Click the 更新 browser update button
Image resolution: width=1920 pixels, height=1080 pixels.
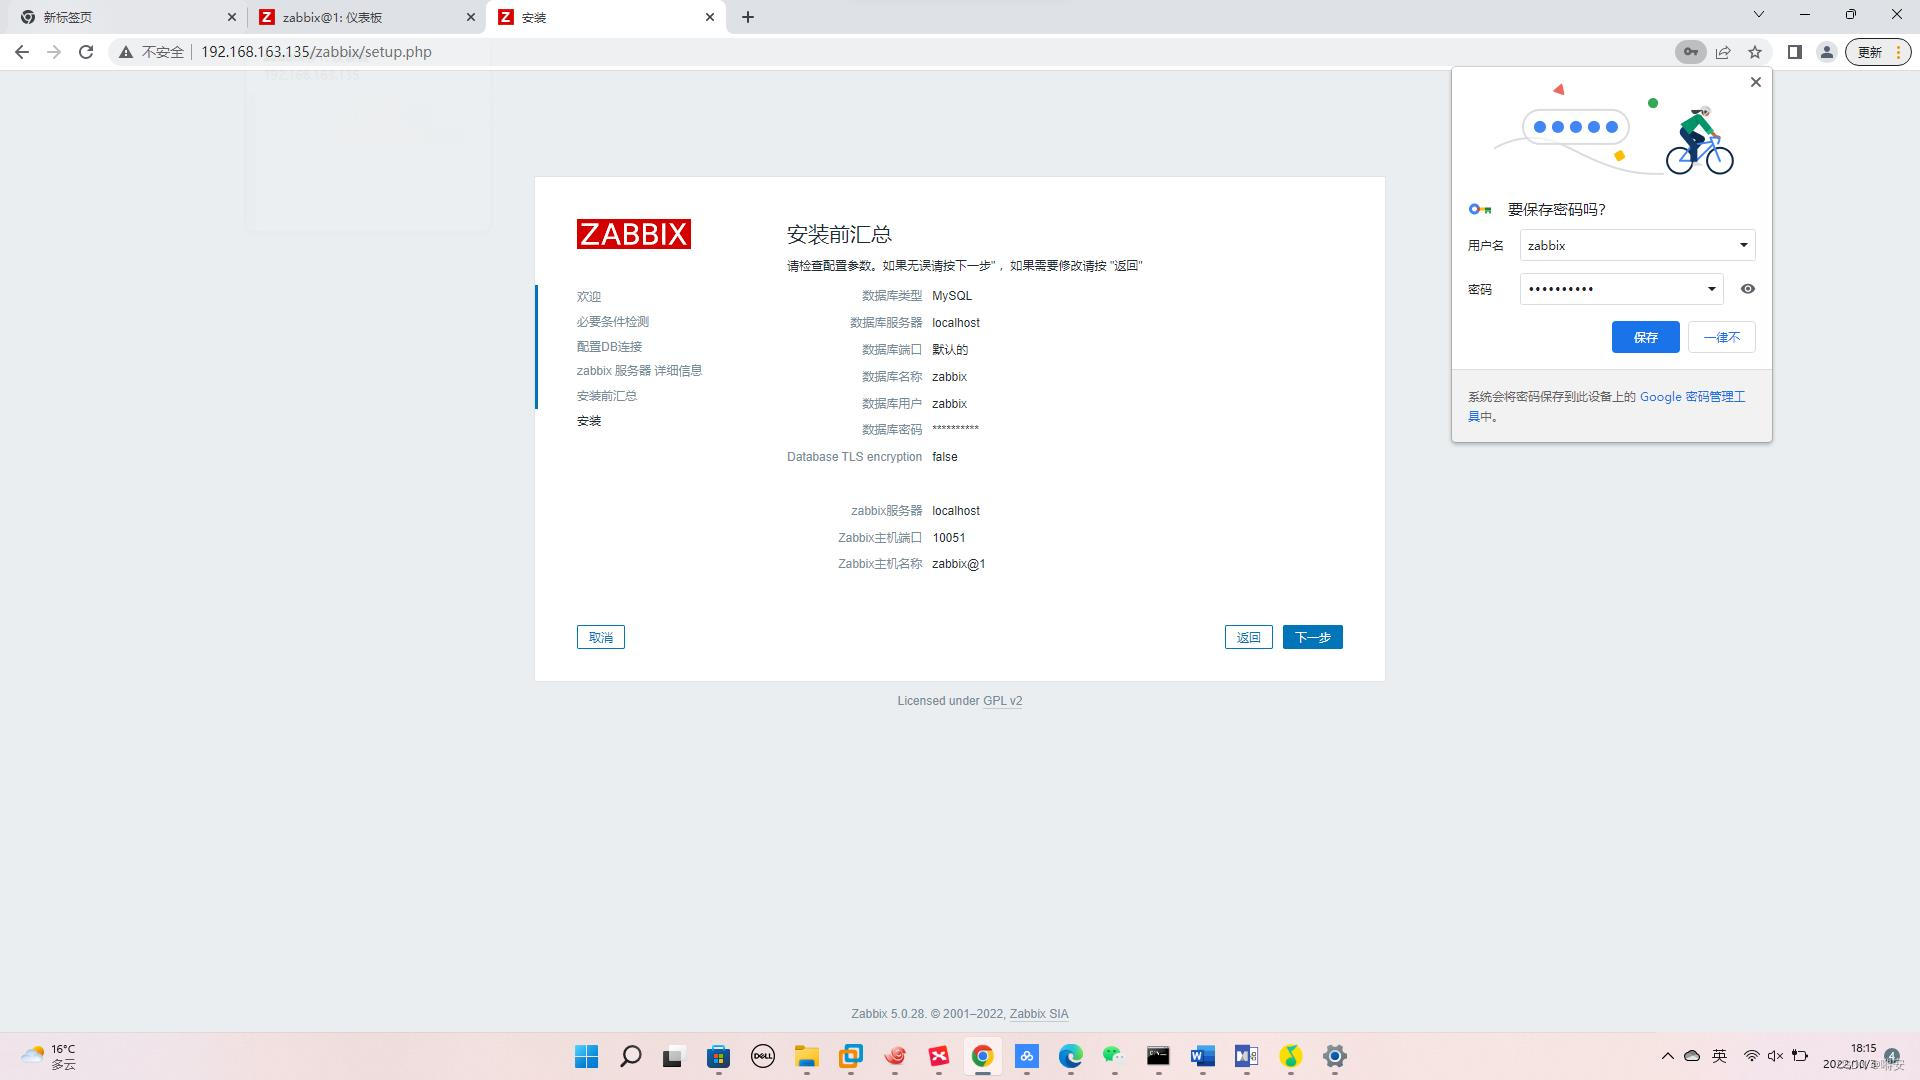tap(1877, 52)
